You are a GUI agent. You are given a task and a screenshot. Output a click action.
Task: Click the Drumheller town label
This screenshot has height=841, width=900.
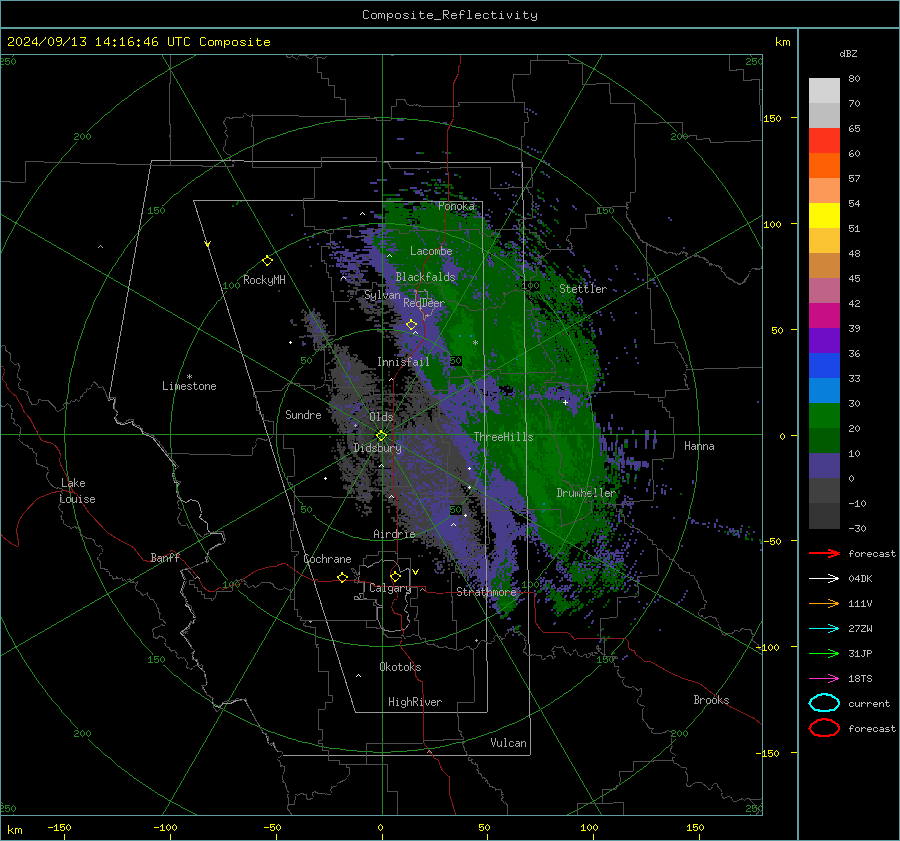(x=586, y=493)
